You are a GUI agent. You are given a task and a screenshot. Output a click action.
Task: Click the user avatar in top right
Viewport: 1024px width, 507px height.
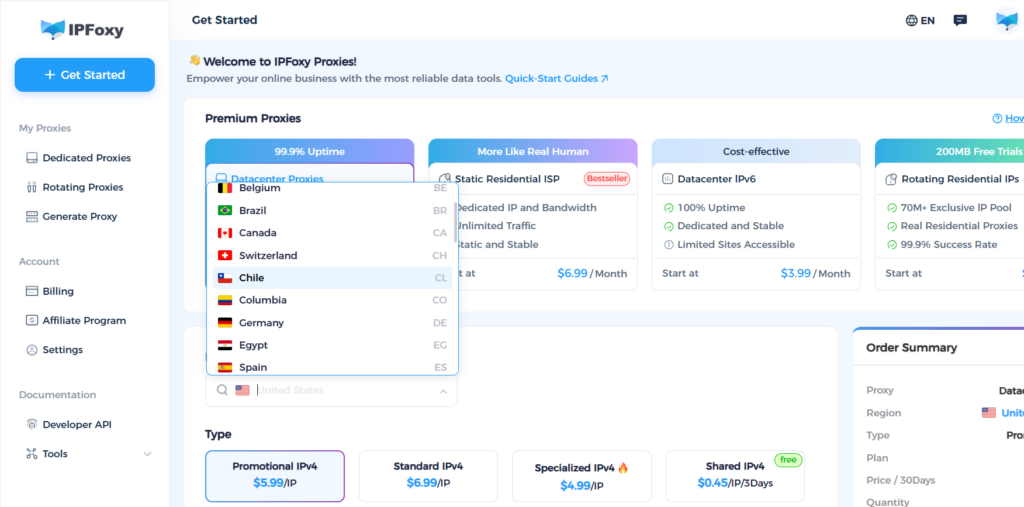click(1006, 21)
